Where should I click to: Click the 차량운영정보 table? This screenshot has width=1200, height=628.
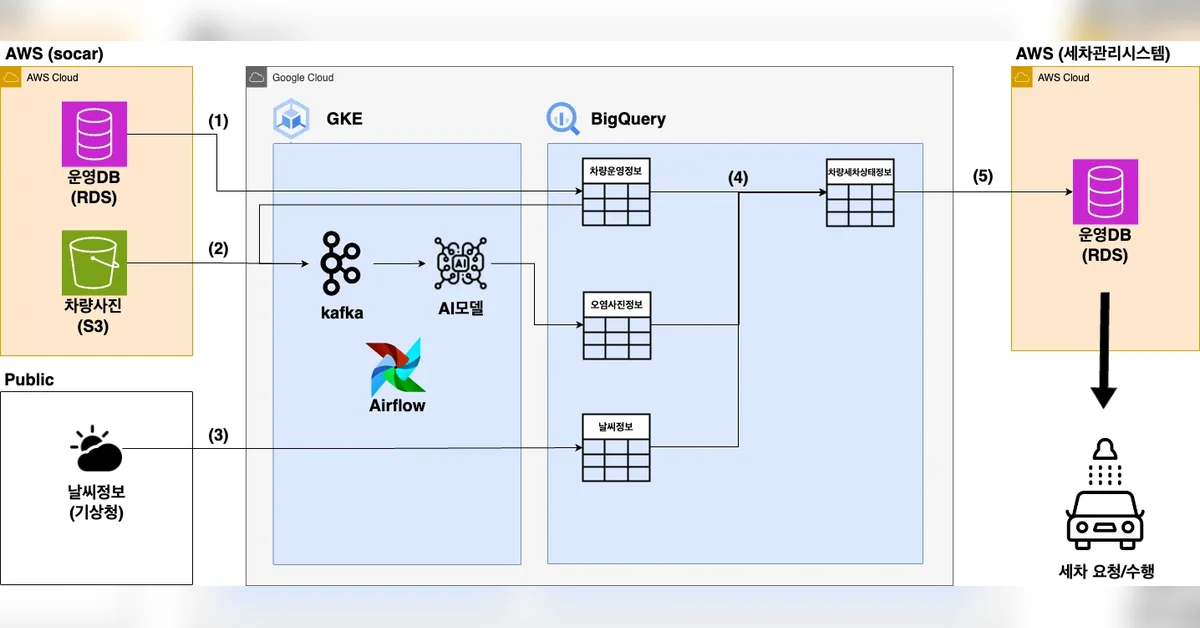point(616,193)
